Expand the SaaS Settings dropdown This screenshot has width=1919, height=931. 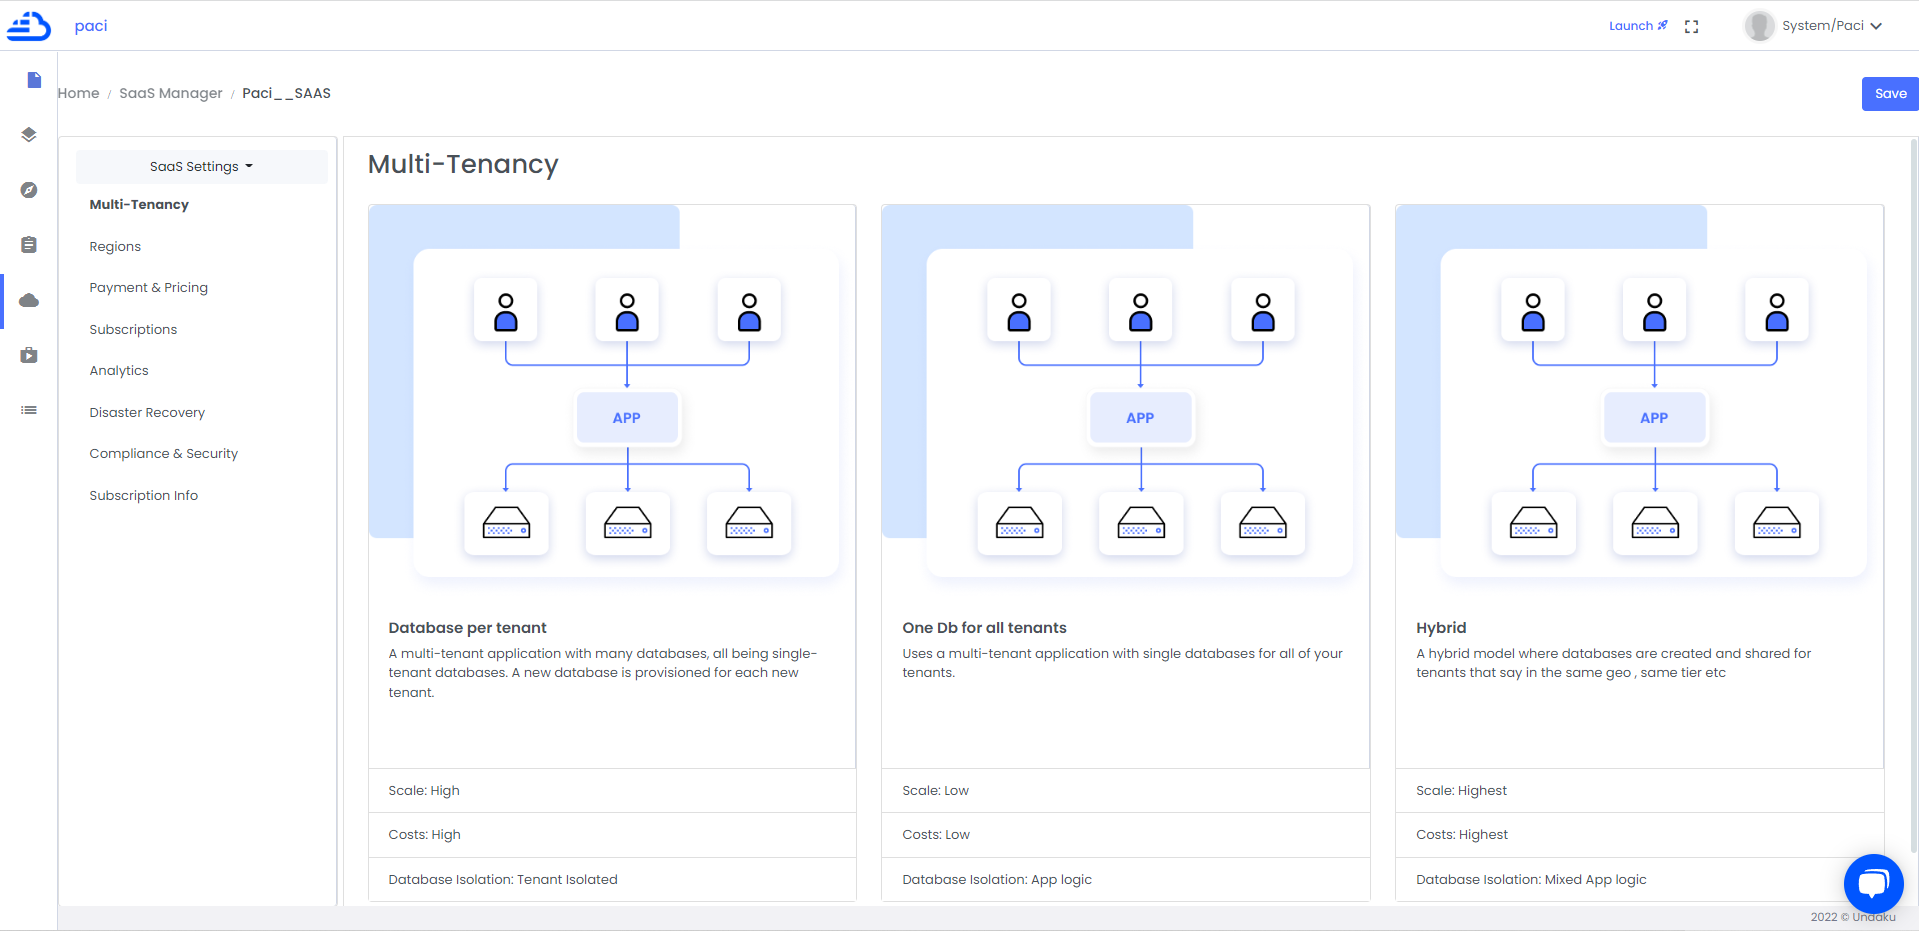point(201,167)
